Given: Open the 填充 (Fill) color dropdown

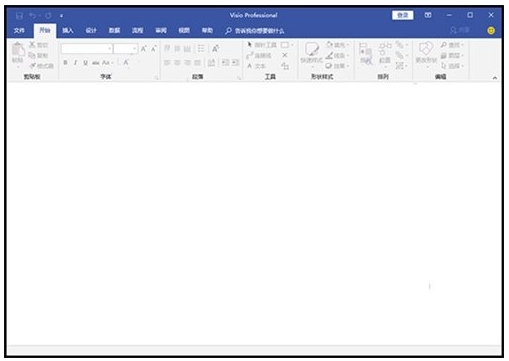Looking at the screenshot, I should 337,45.
